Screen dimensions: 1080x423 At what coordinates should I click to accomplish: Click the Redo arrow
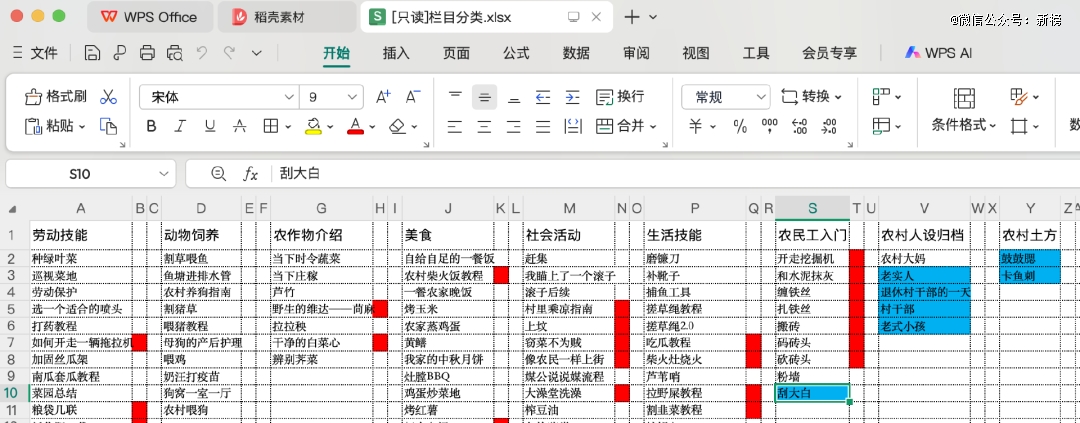[x=230, y=52]
